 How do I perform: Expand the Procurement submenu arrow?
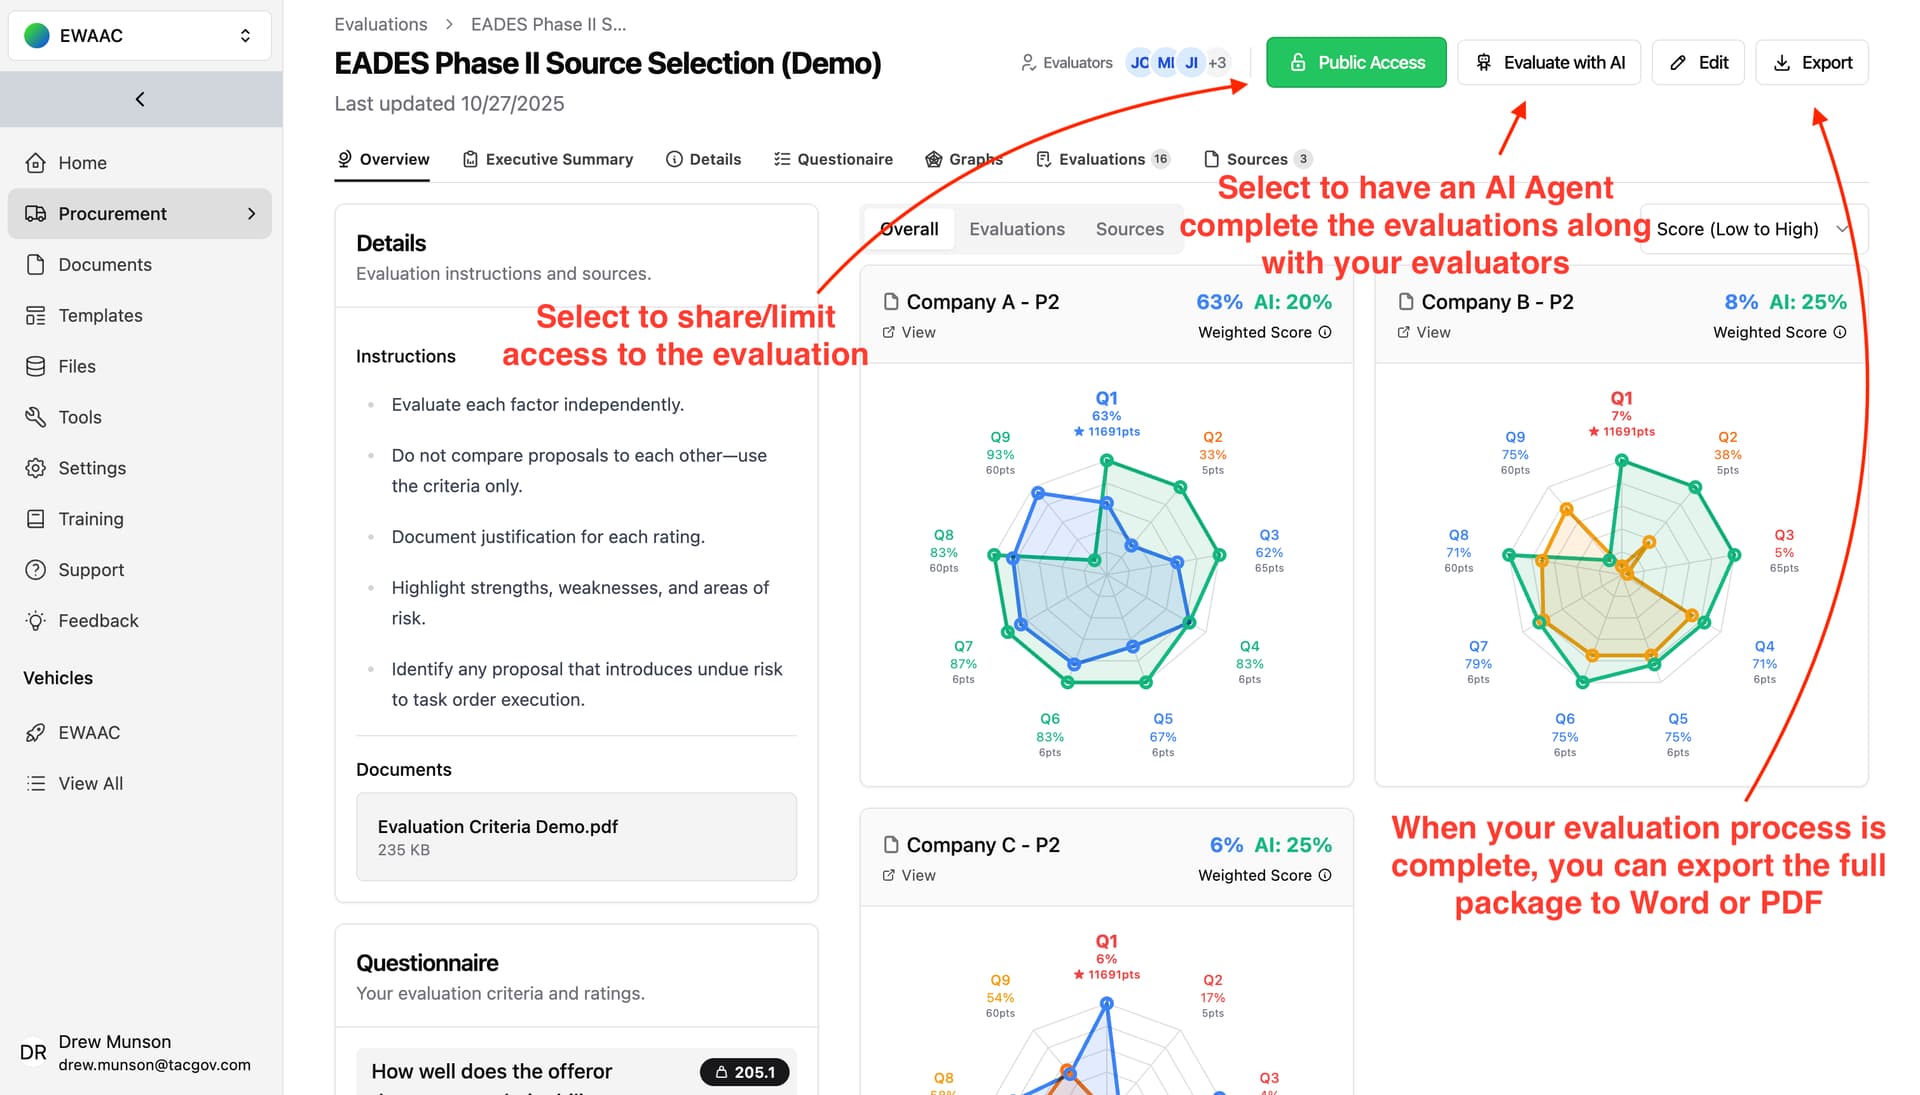(251, 214)
